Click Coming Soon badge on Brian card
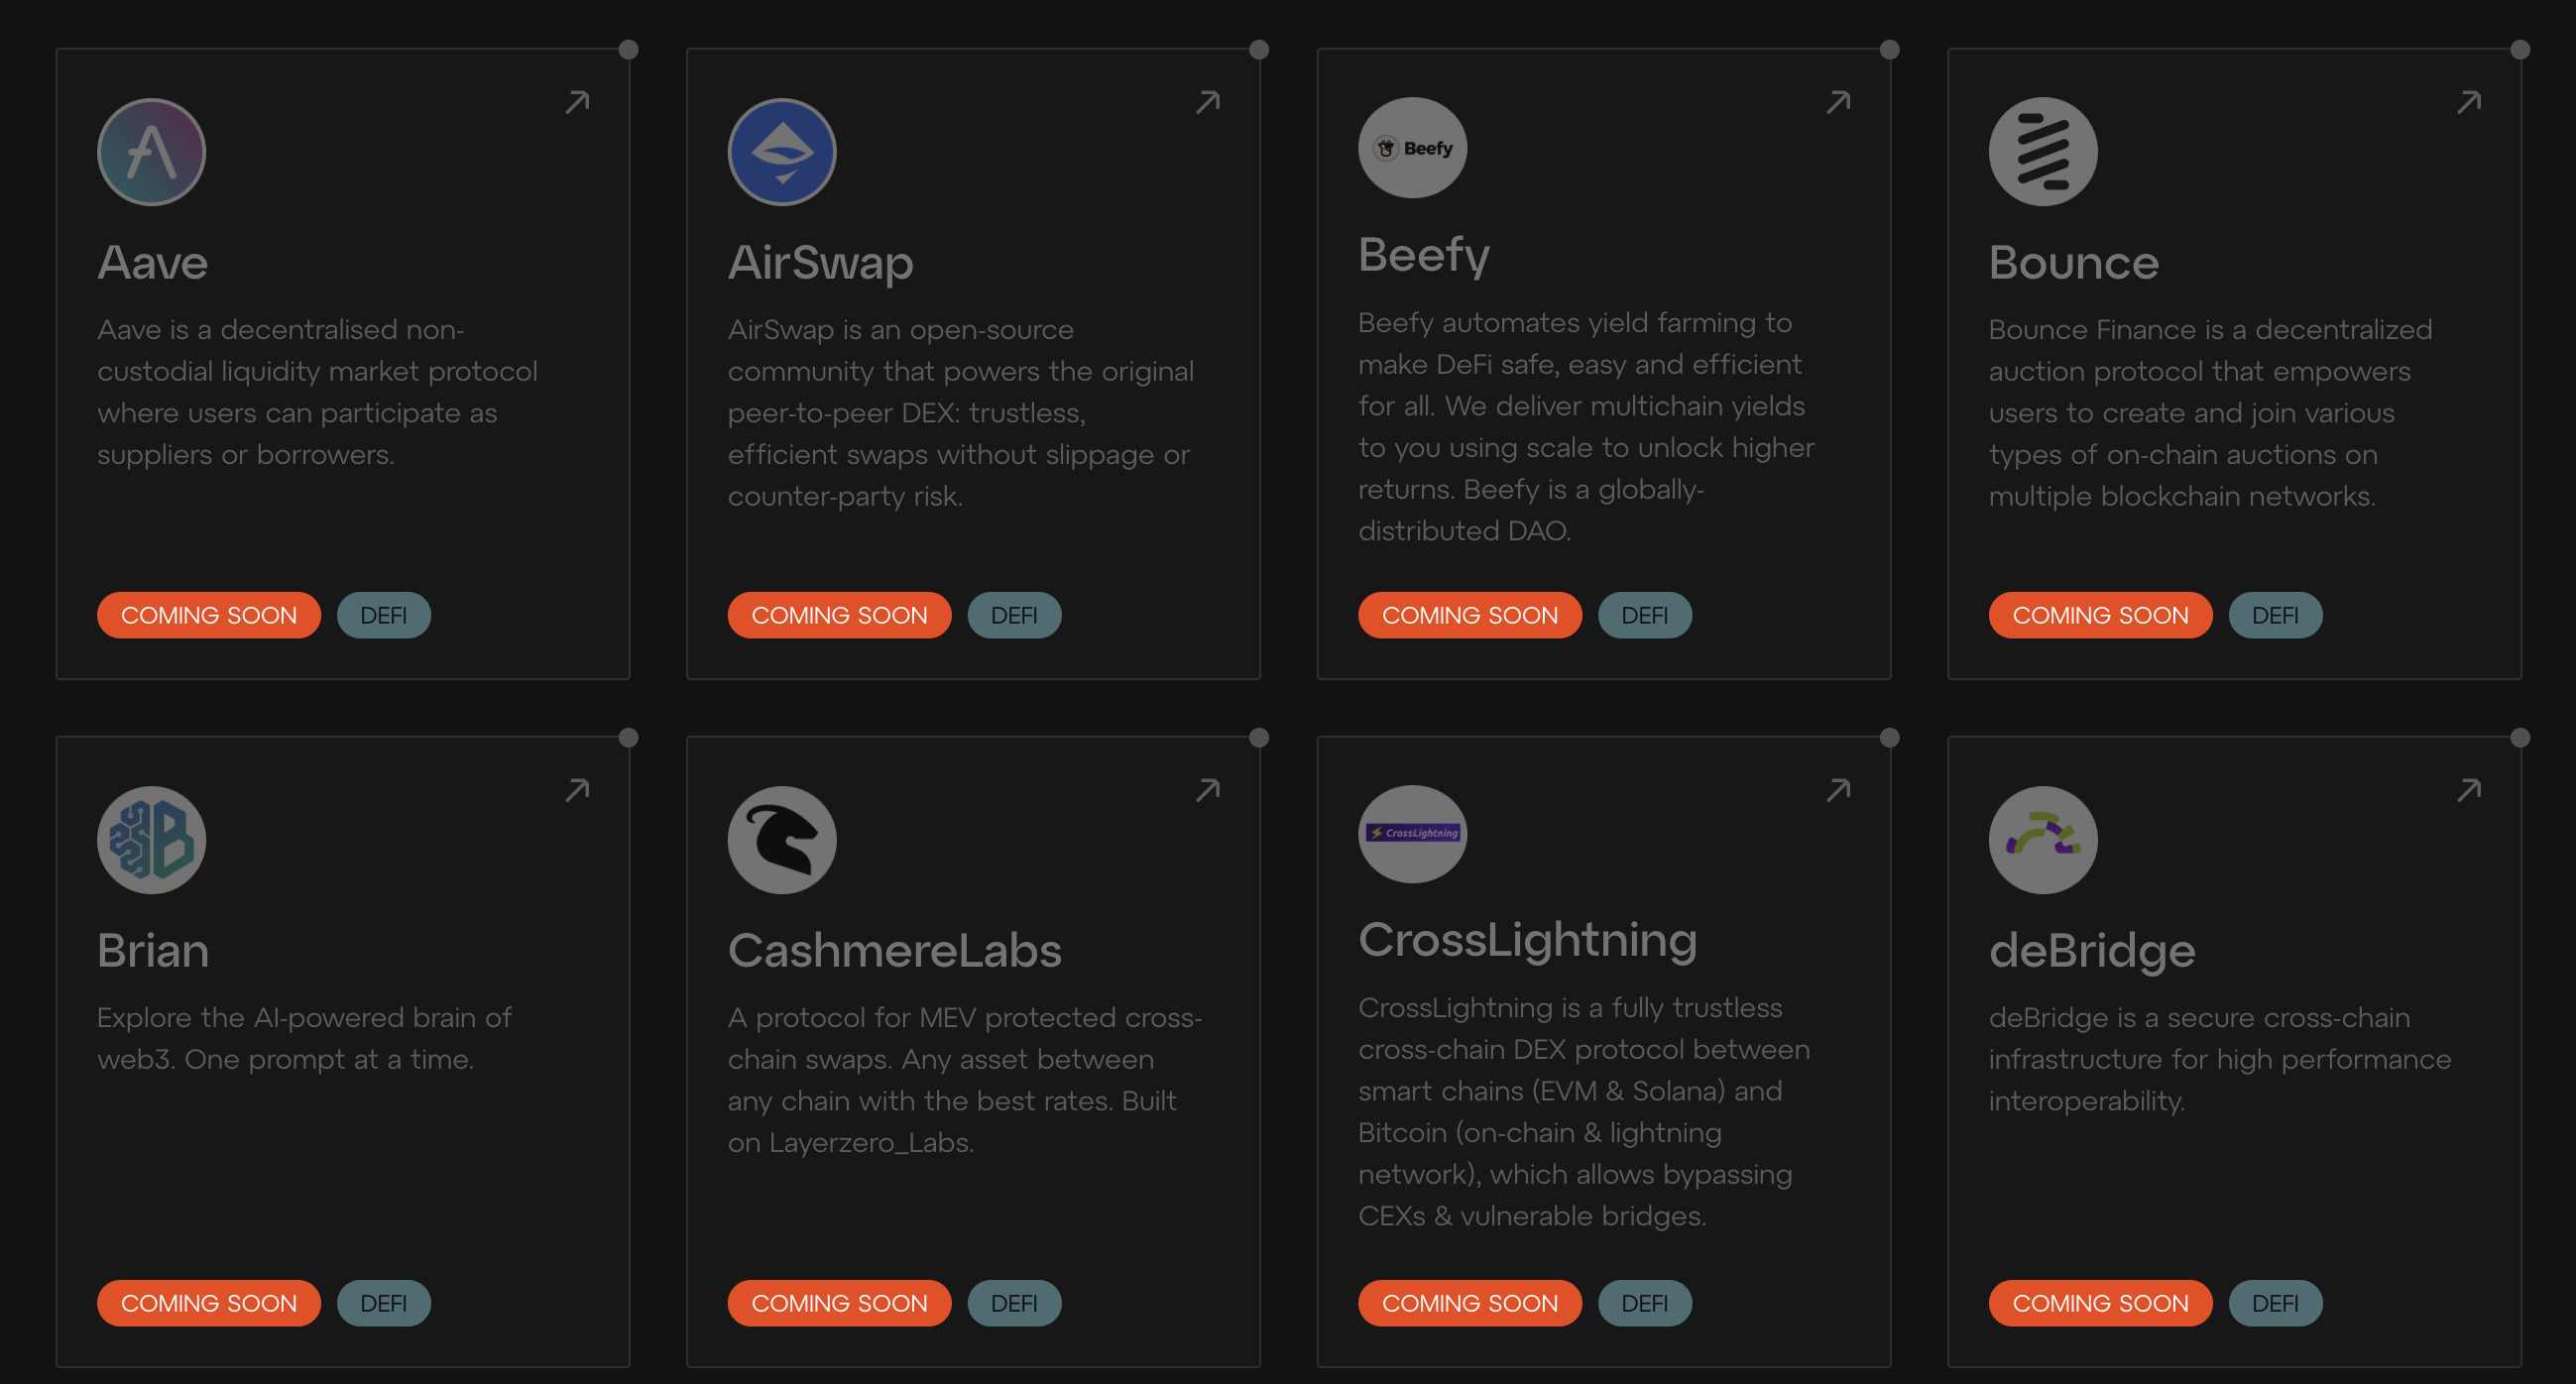The width and height of the screenshot is (2576, 1384). (209, 1303)
